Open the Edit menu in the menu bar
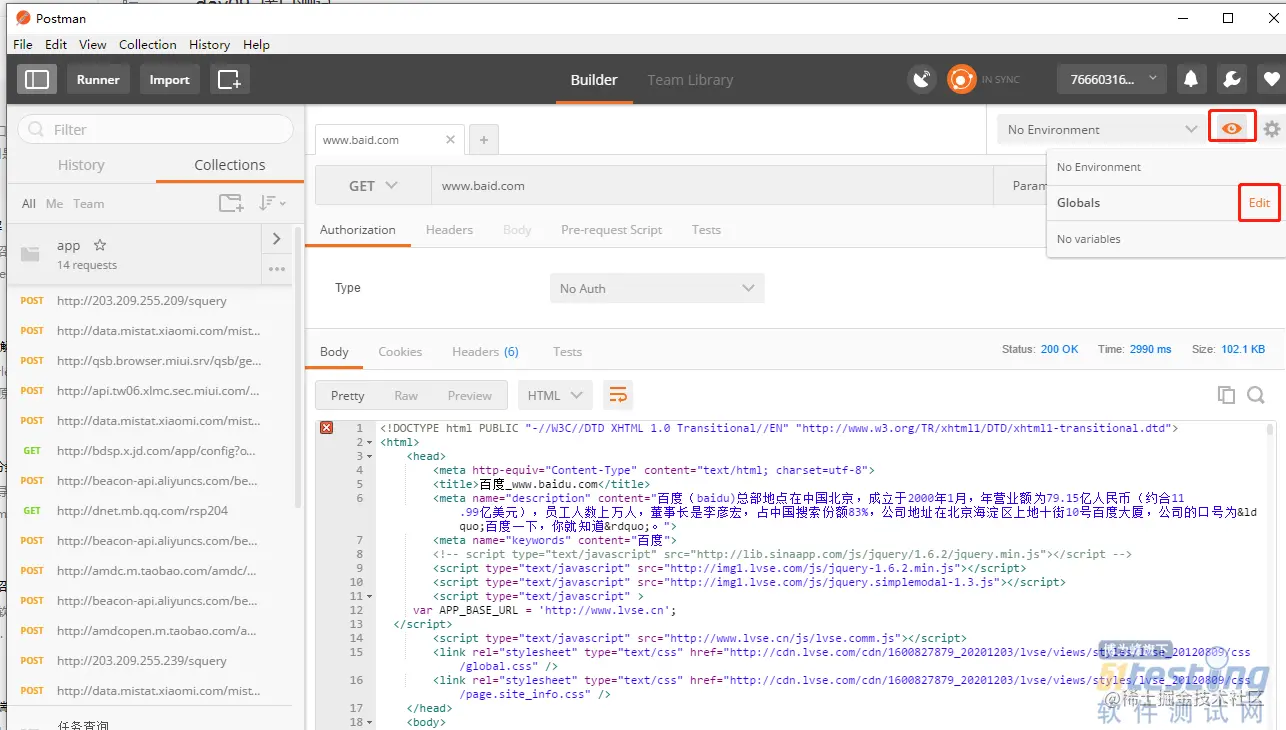This screenshot has height=730, width=1286. click(x=56, y=44)
